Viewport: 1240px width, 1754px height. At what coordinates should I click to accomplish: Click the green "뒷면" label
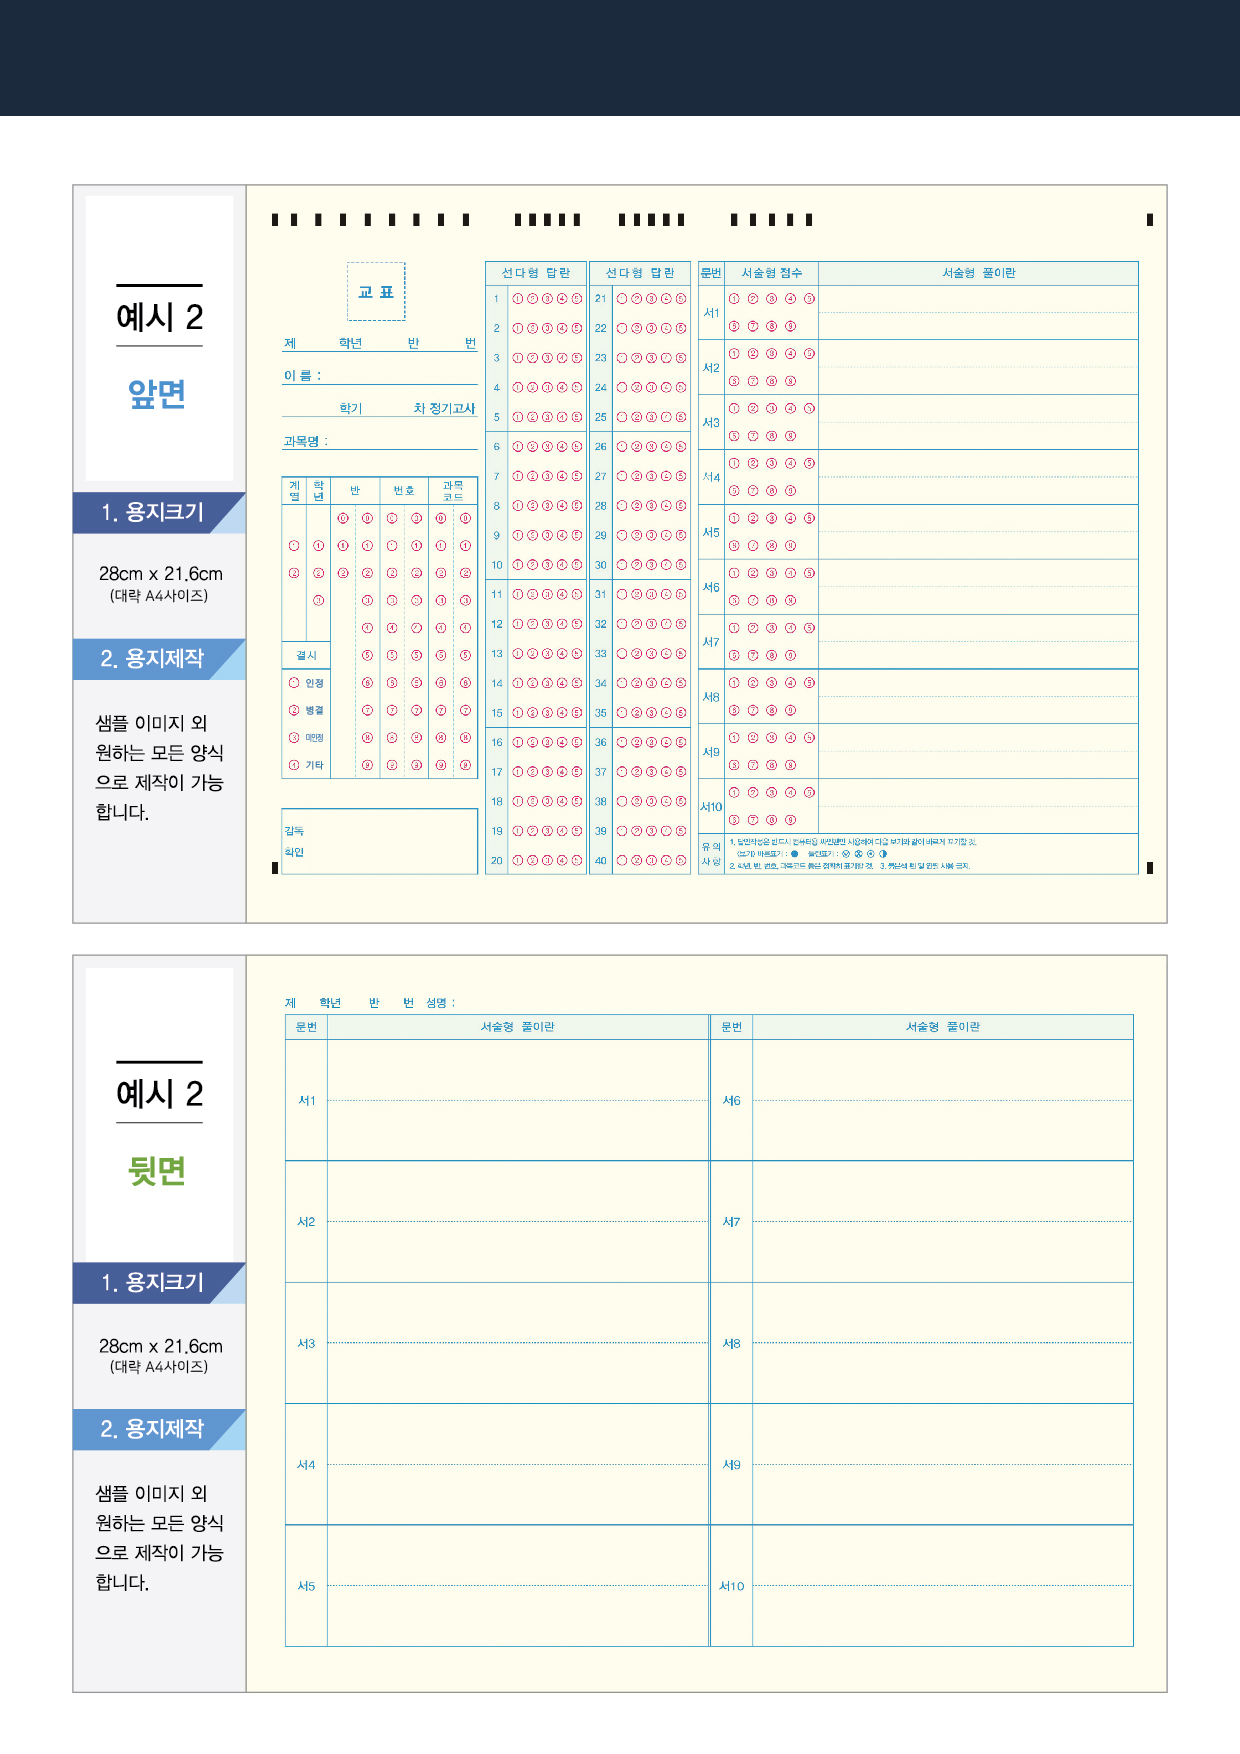[x=157, y=1170]
